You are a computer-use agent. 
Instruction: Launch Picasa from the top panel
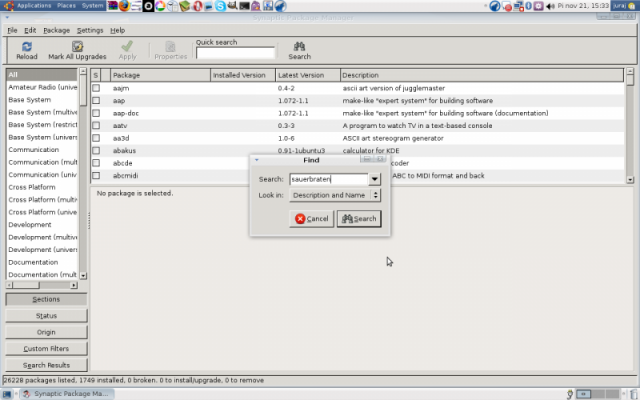pyautogui.click(x=160, y=6)
